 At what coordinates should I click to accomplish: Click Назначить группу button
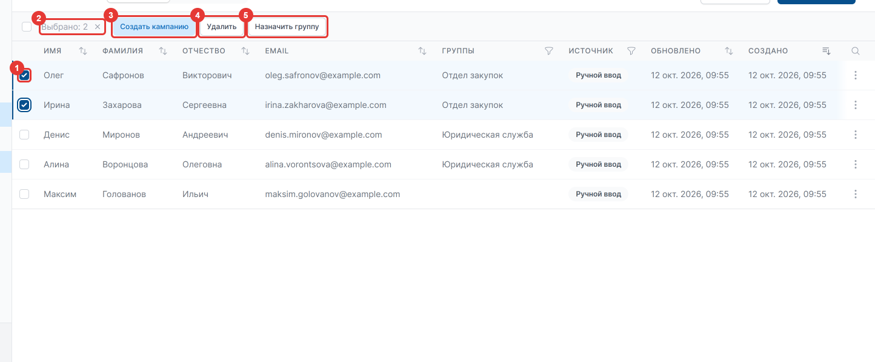pyautogui.click(x=287, y=27)
